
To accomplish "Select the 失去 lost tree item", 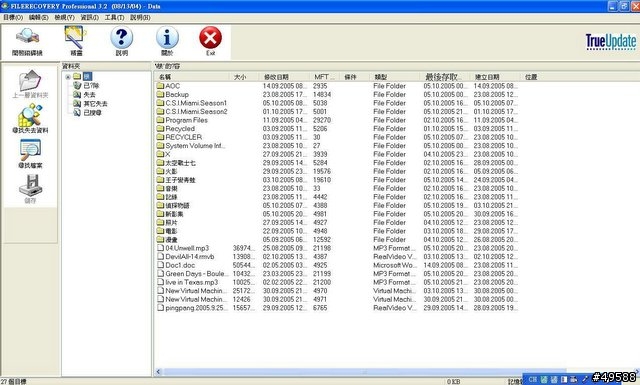I will click(x=89, y=94).
